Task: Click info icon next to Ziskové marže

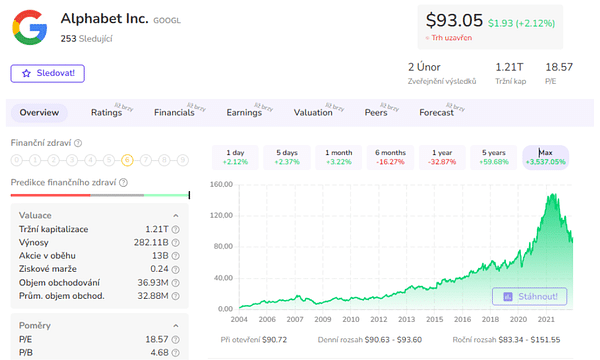Action: click(x=175, y=269)
